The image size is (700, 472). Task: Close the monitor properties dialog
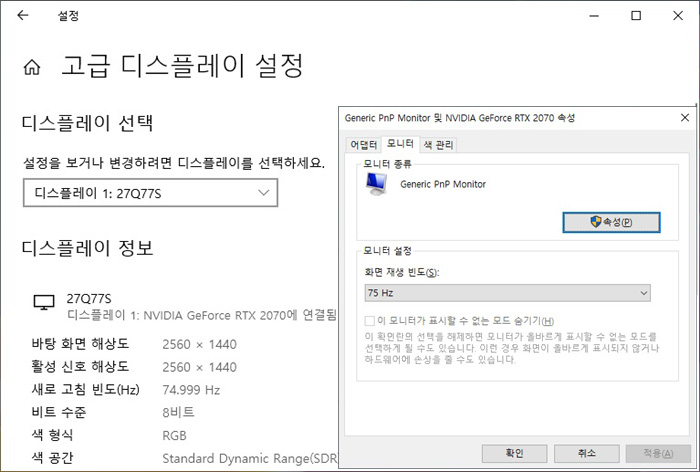(x=683, y=118)
